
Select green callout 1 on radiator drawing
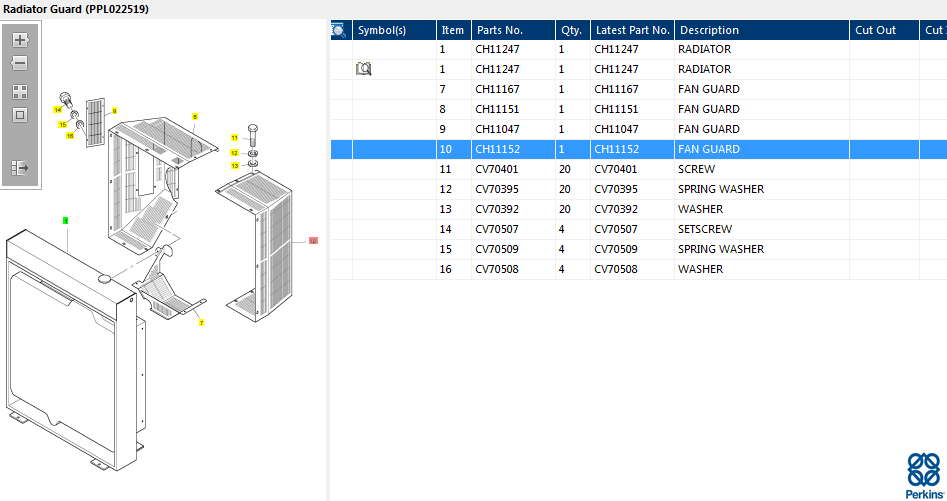pos(65,218)
